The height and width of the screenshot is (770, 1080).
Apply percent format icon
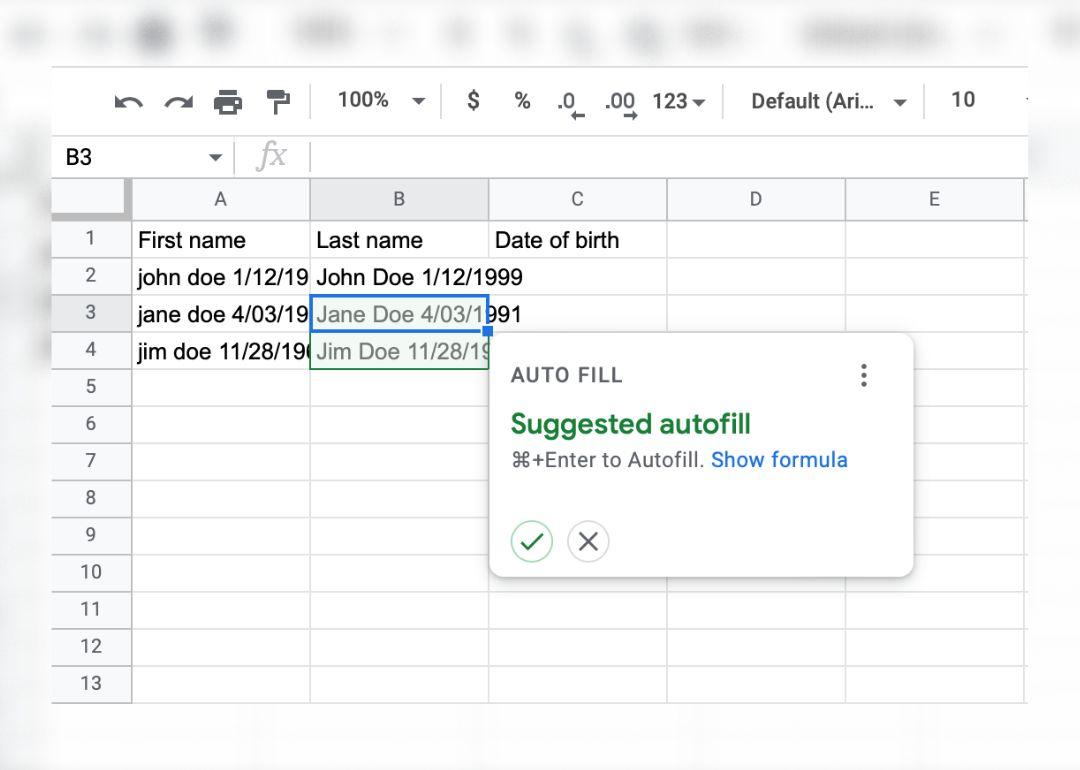[522, 100]
